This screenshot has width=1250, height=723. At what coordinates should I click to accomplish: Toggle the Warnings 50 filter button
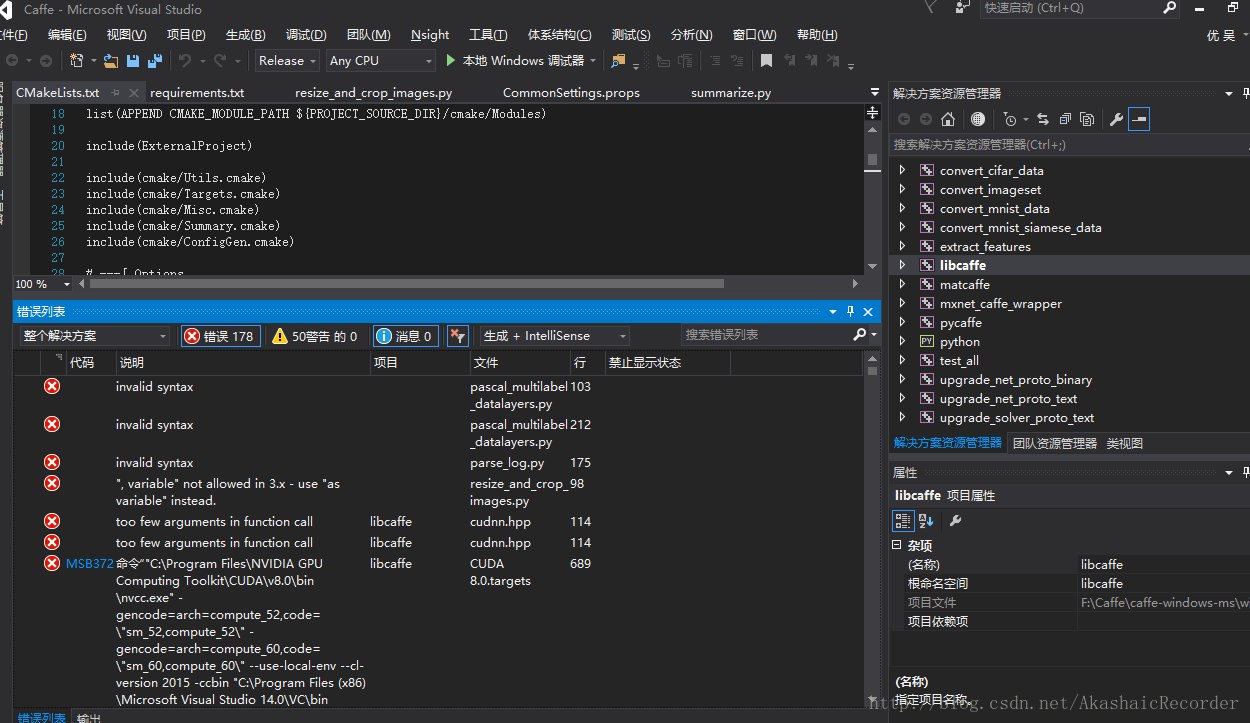click(x=315, y=336)
